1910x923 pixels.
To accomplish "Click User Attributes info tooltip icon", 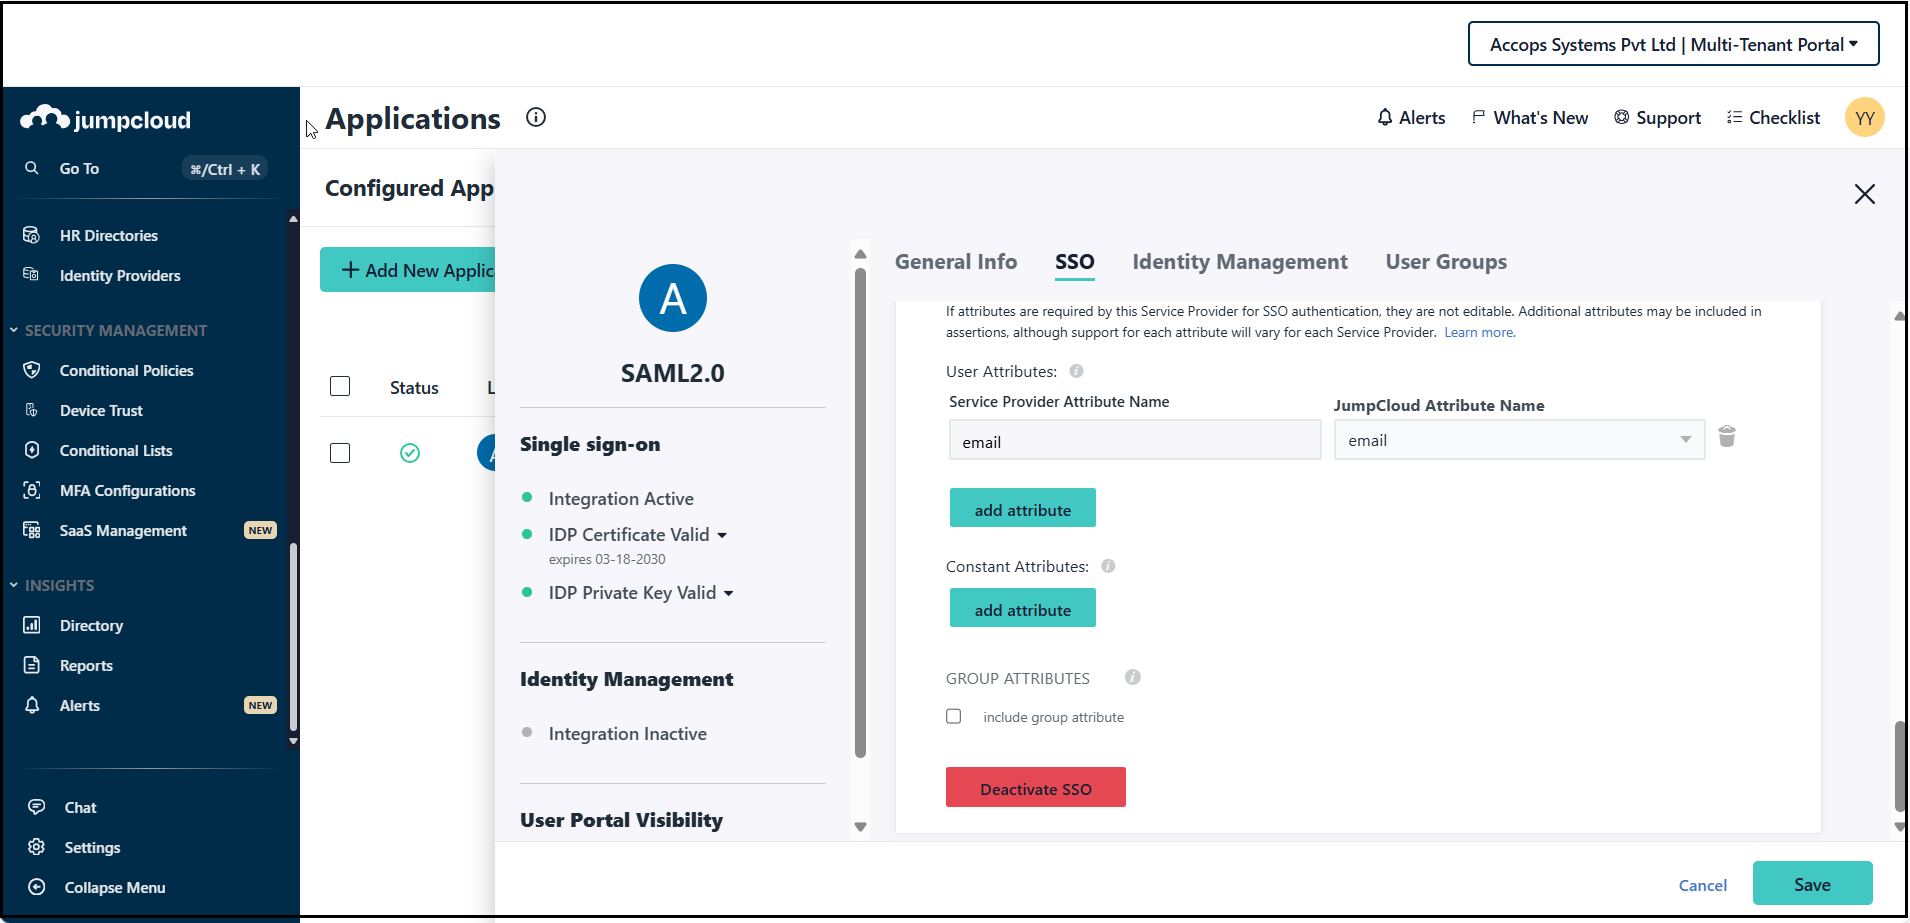I will click(1076, 371).
